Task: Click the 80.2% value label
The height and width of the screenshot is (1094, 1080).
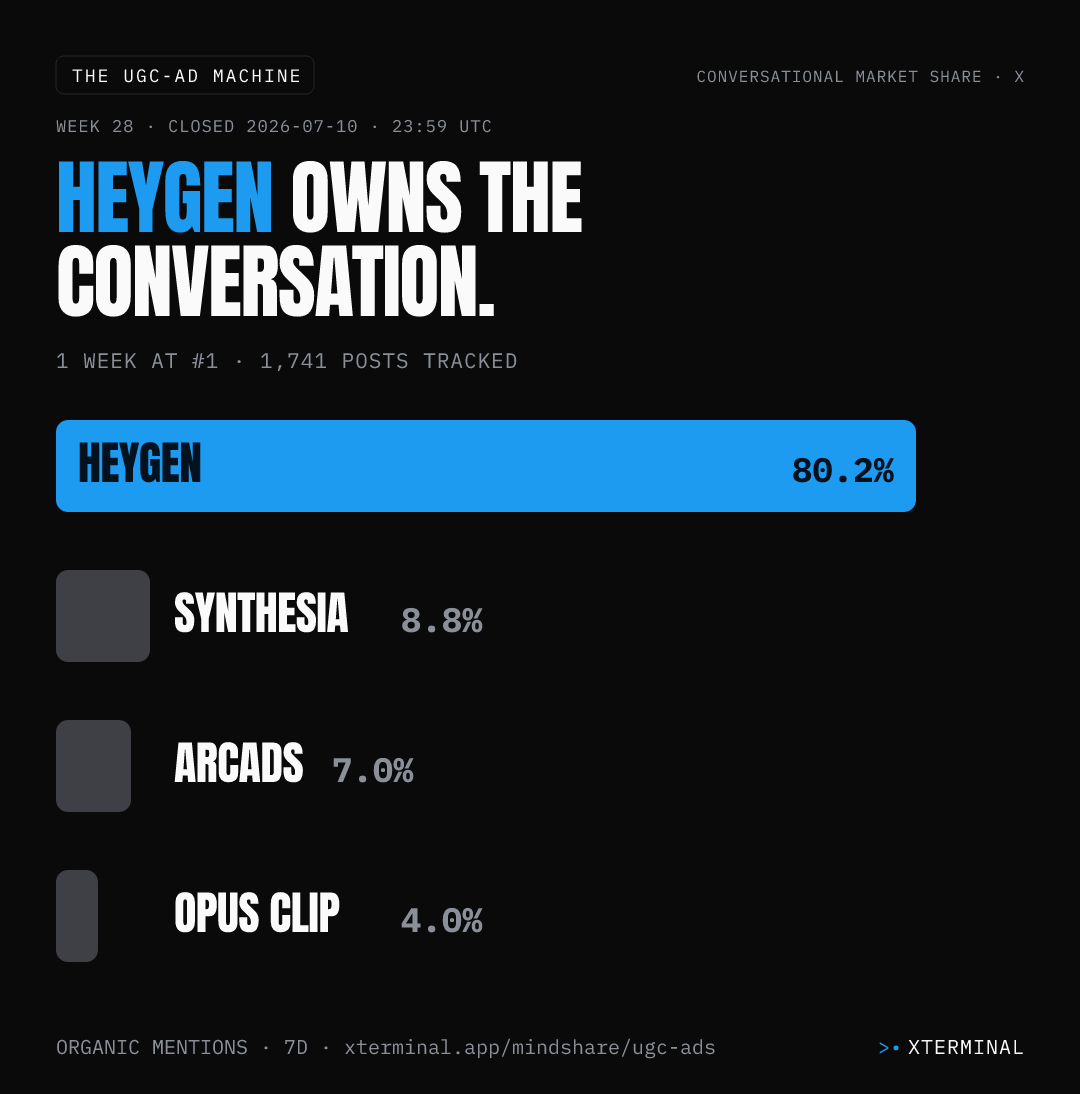Action: tap(843, 471)
